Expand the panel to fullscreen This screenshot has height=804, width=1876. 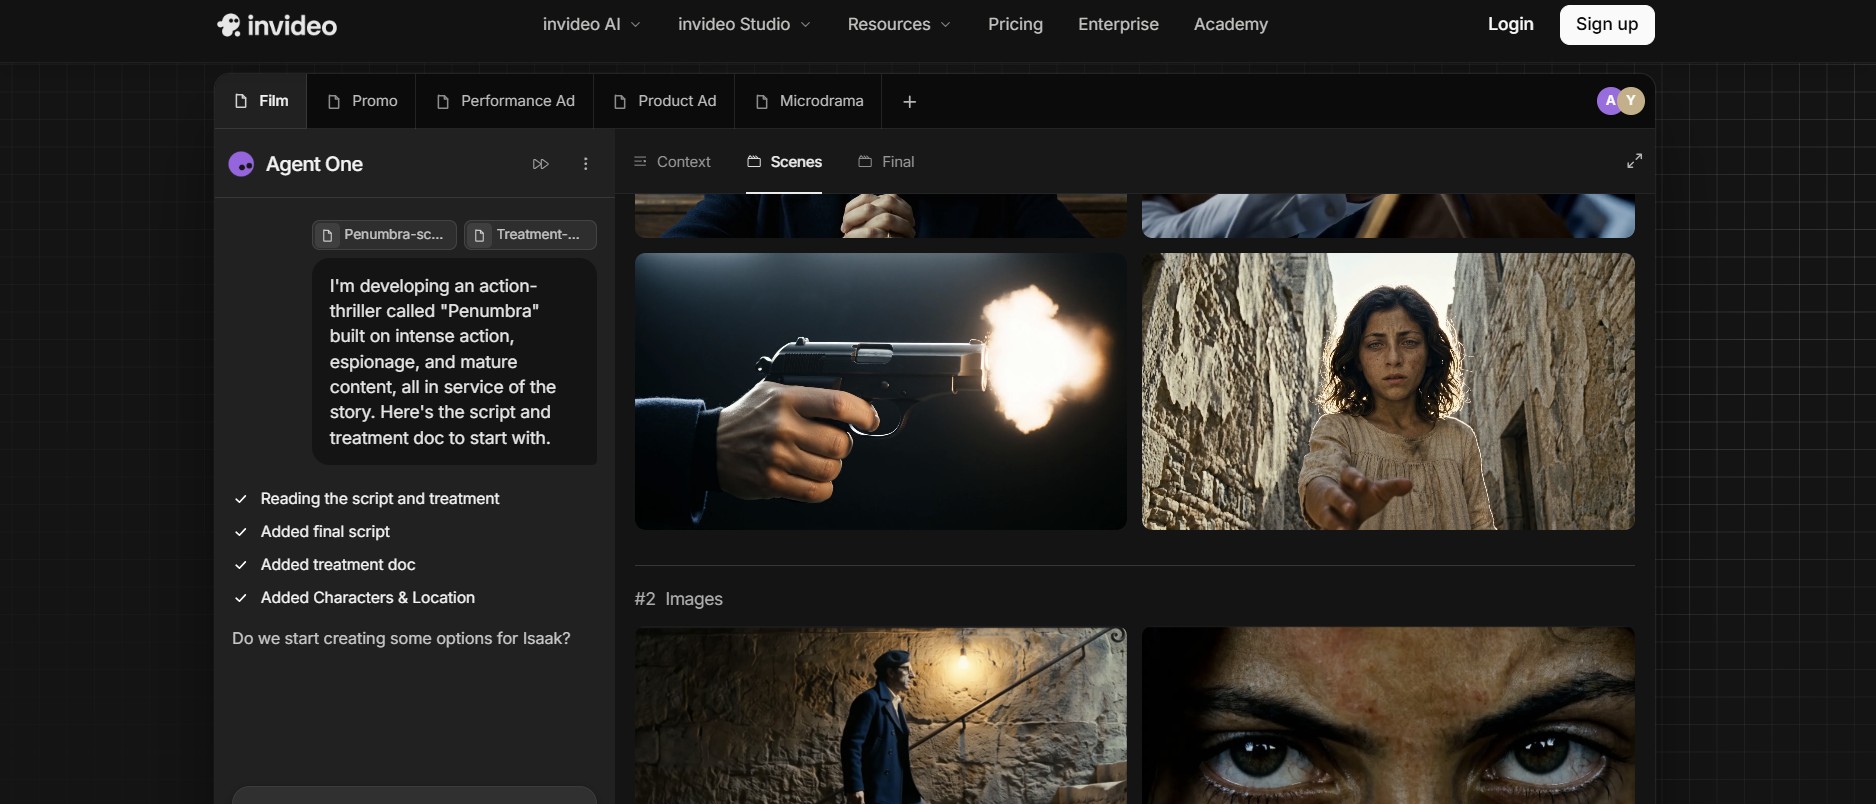(1634, 161)
